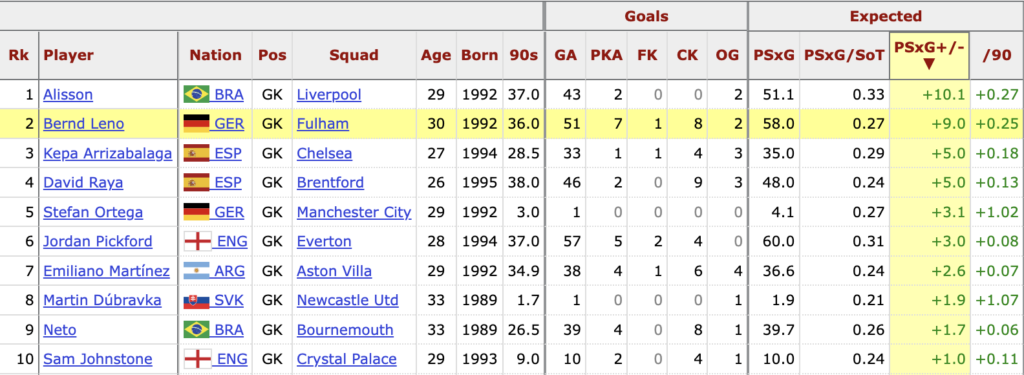Screen dimensions: 1024x375
Task: Click Brazil flag in Neto row
Action: click(197, 330)
